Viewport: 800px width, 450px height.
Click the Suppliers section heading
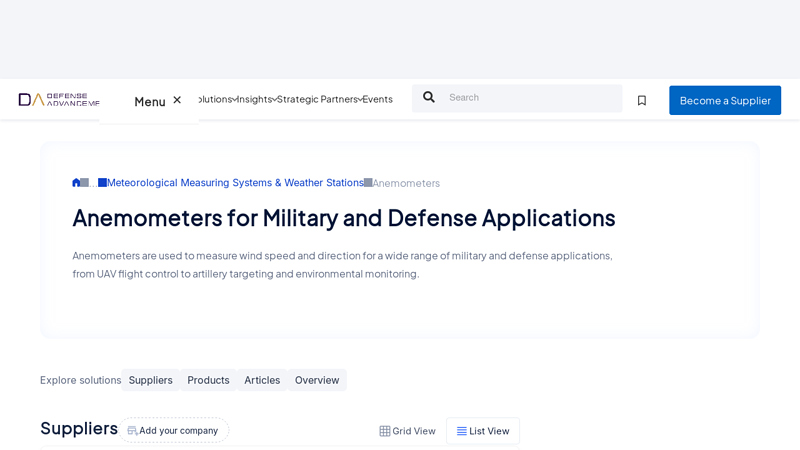(x=79, y=429)
